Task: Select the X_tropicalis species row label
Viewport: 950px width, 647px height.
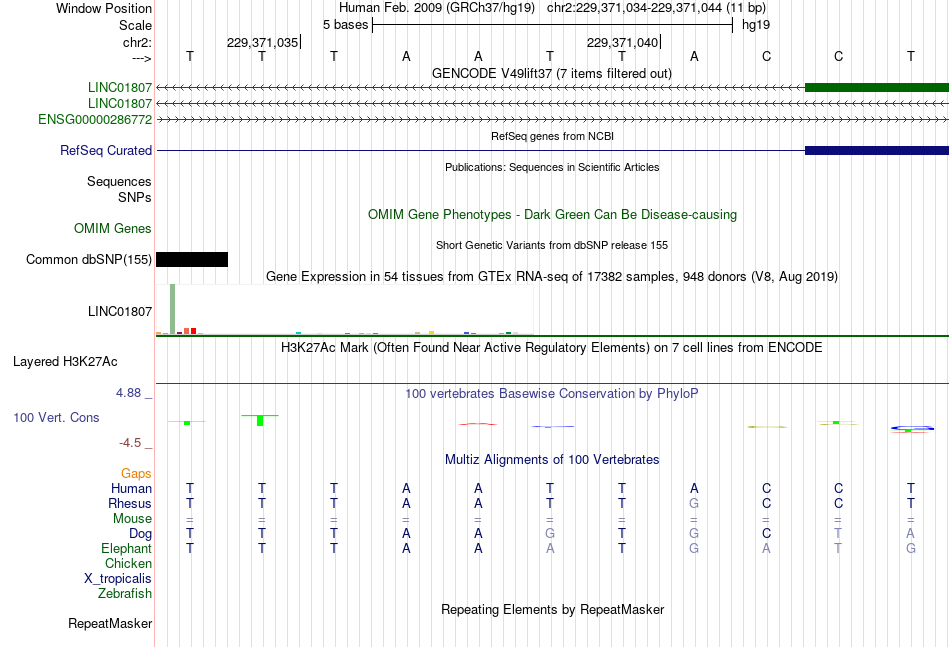Action: tap(118, 579)
